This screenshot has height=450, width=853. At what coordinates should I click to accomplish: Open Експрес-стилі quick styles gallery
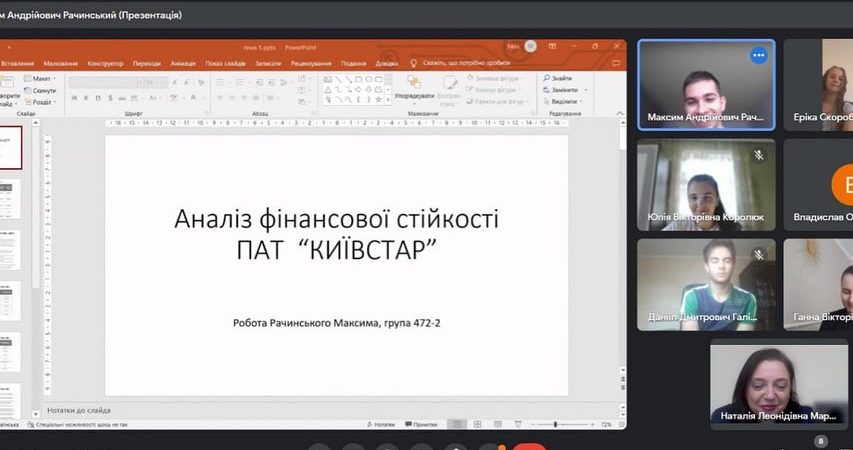(449, 90)
